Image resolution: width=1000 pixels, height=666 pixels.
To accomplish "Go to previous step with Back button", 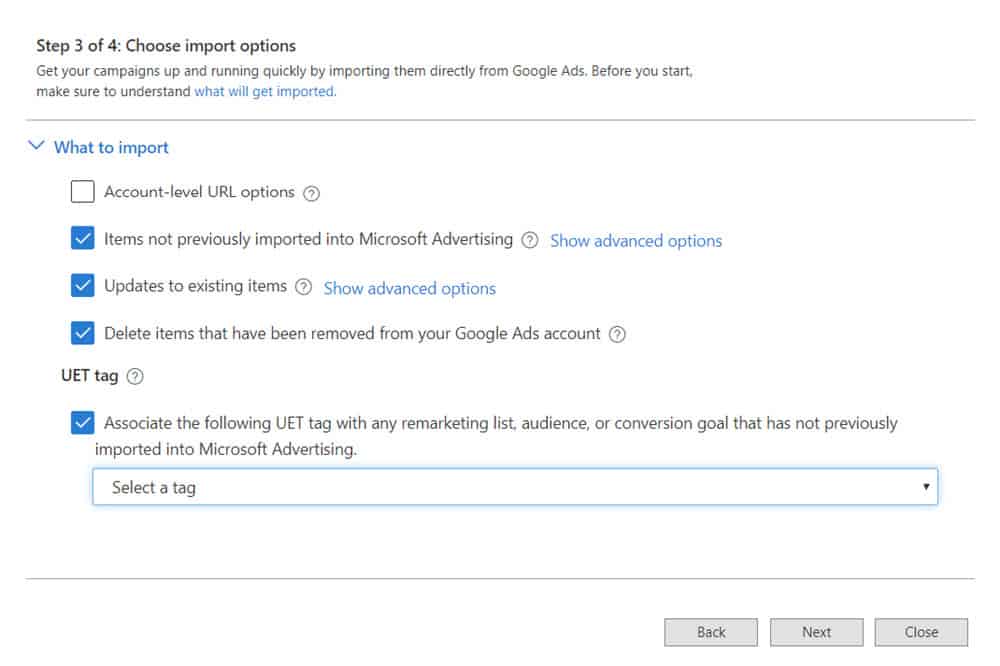I will [711, 632].
